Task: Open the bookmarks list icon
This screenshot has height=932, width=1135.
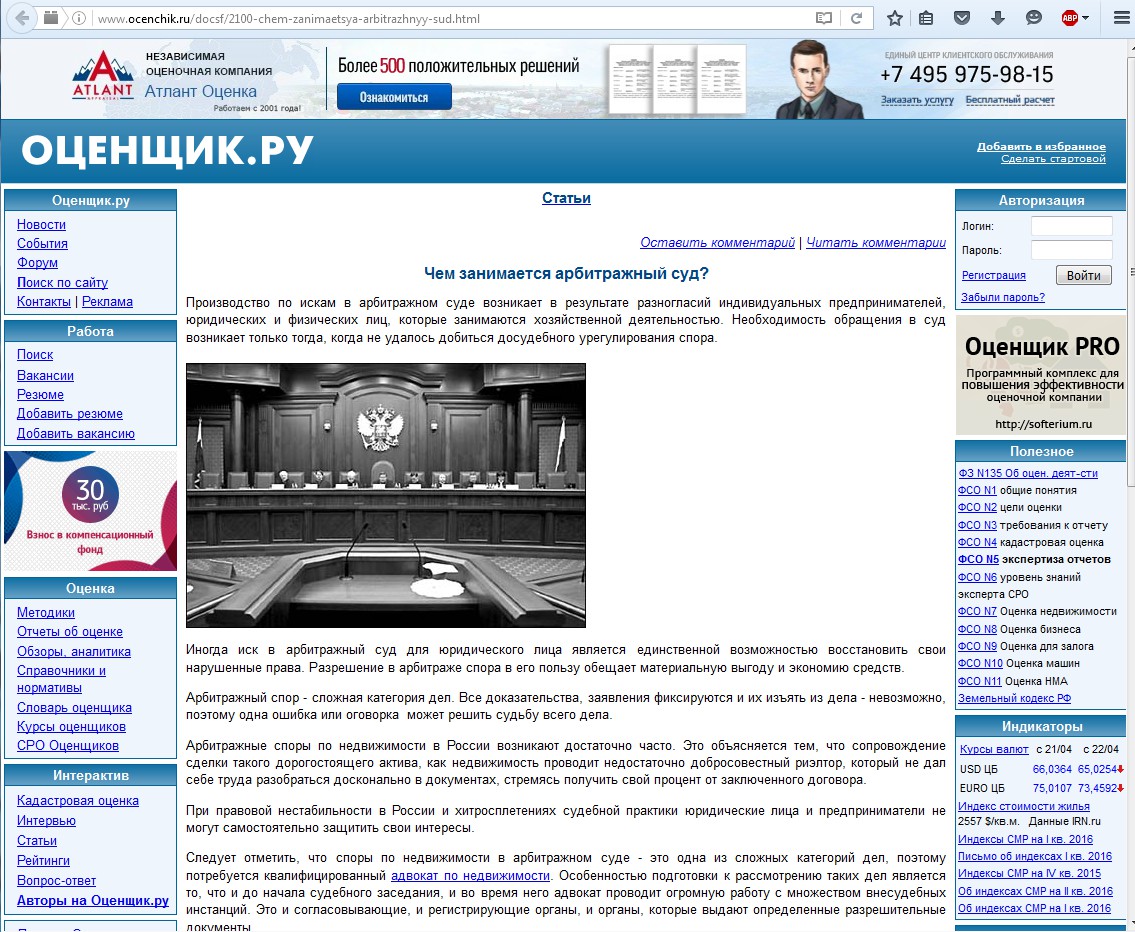Action: click(x=926, y=18)
